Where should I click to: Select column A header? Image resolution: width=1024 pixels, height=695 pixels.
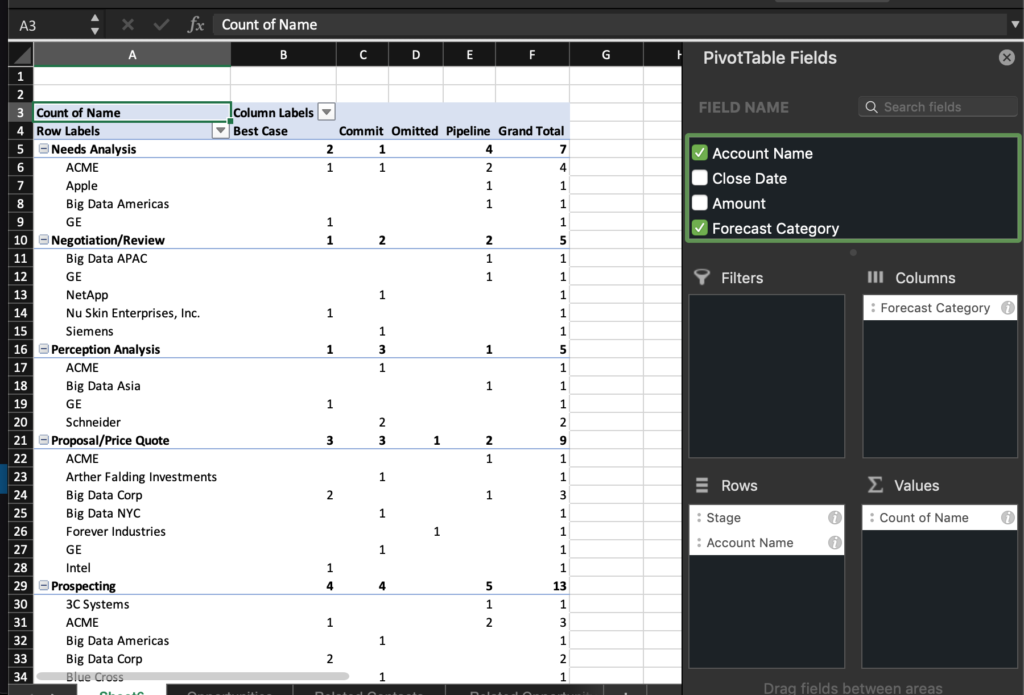click(132, 55)
